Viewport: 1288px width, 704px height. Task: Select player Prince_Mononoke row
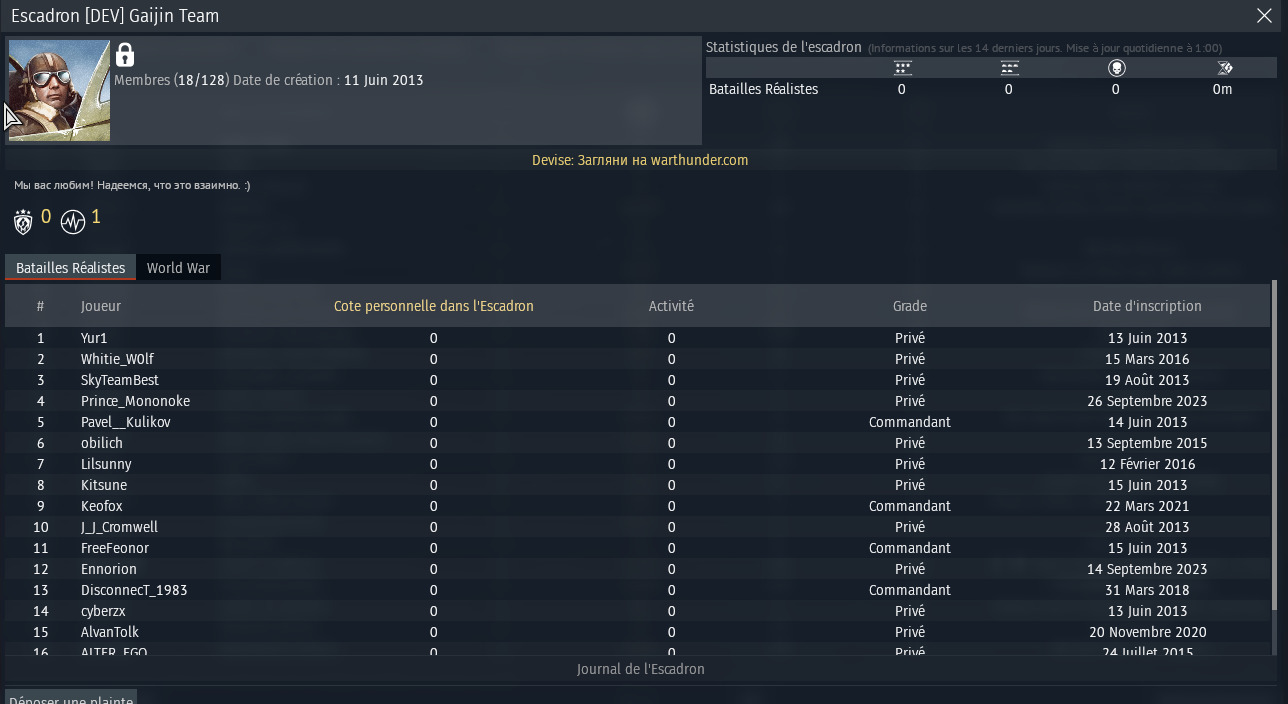point(135,401)
